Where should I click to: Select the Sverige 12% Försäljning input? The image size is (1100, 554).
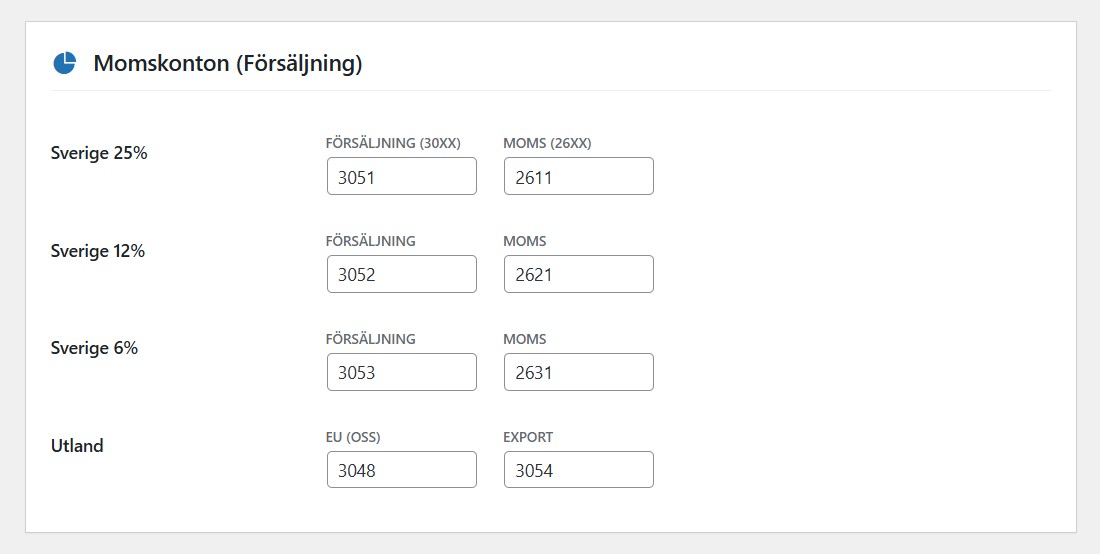(x=401, y=275)
